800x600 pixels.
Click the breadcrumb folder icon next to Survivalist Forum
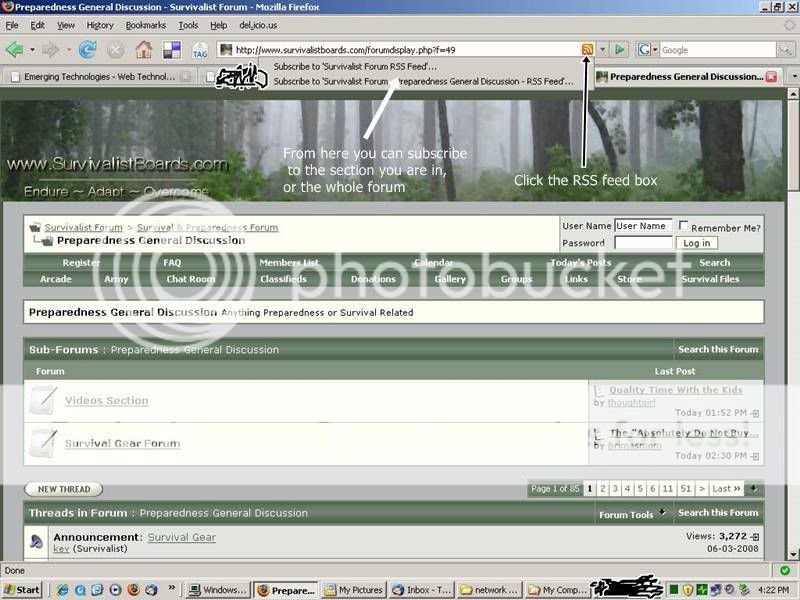[x=35, y=228]
